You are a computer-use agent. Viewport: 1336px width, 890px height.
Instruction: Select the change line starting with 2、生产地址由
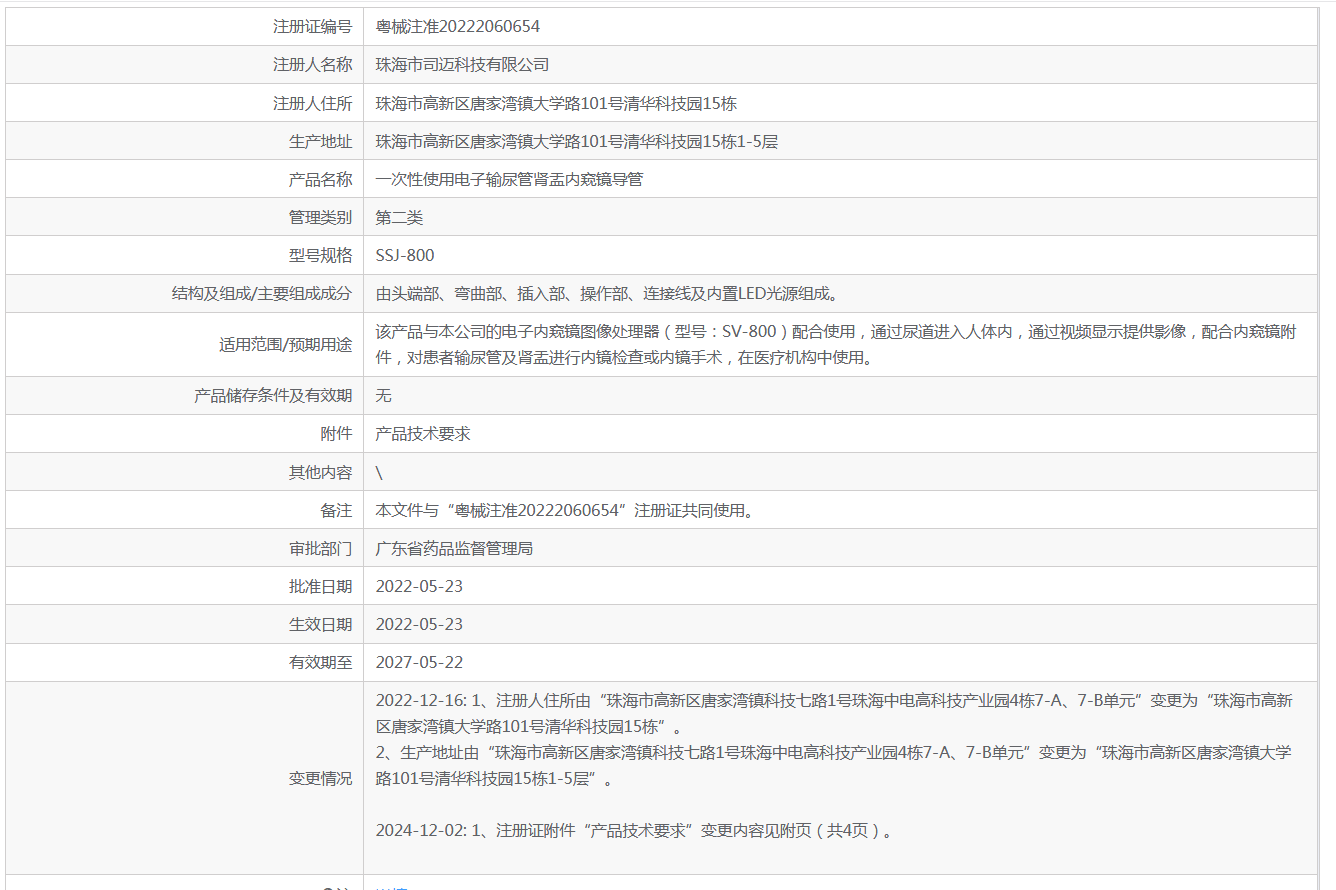pos(834,765)
